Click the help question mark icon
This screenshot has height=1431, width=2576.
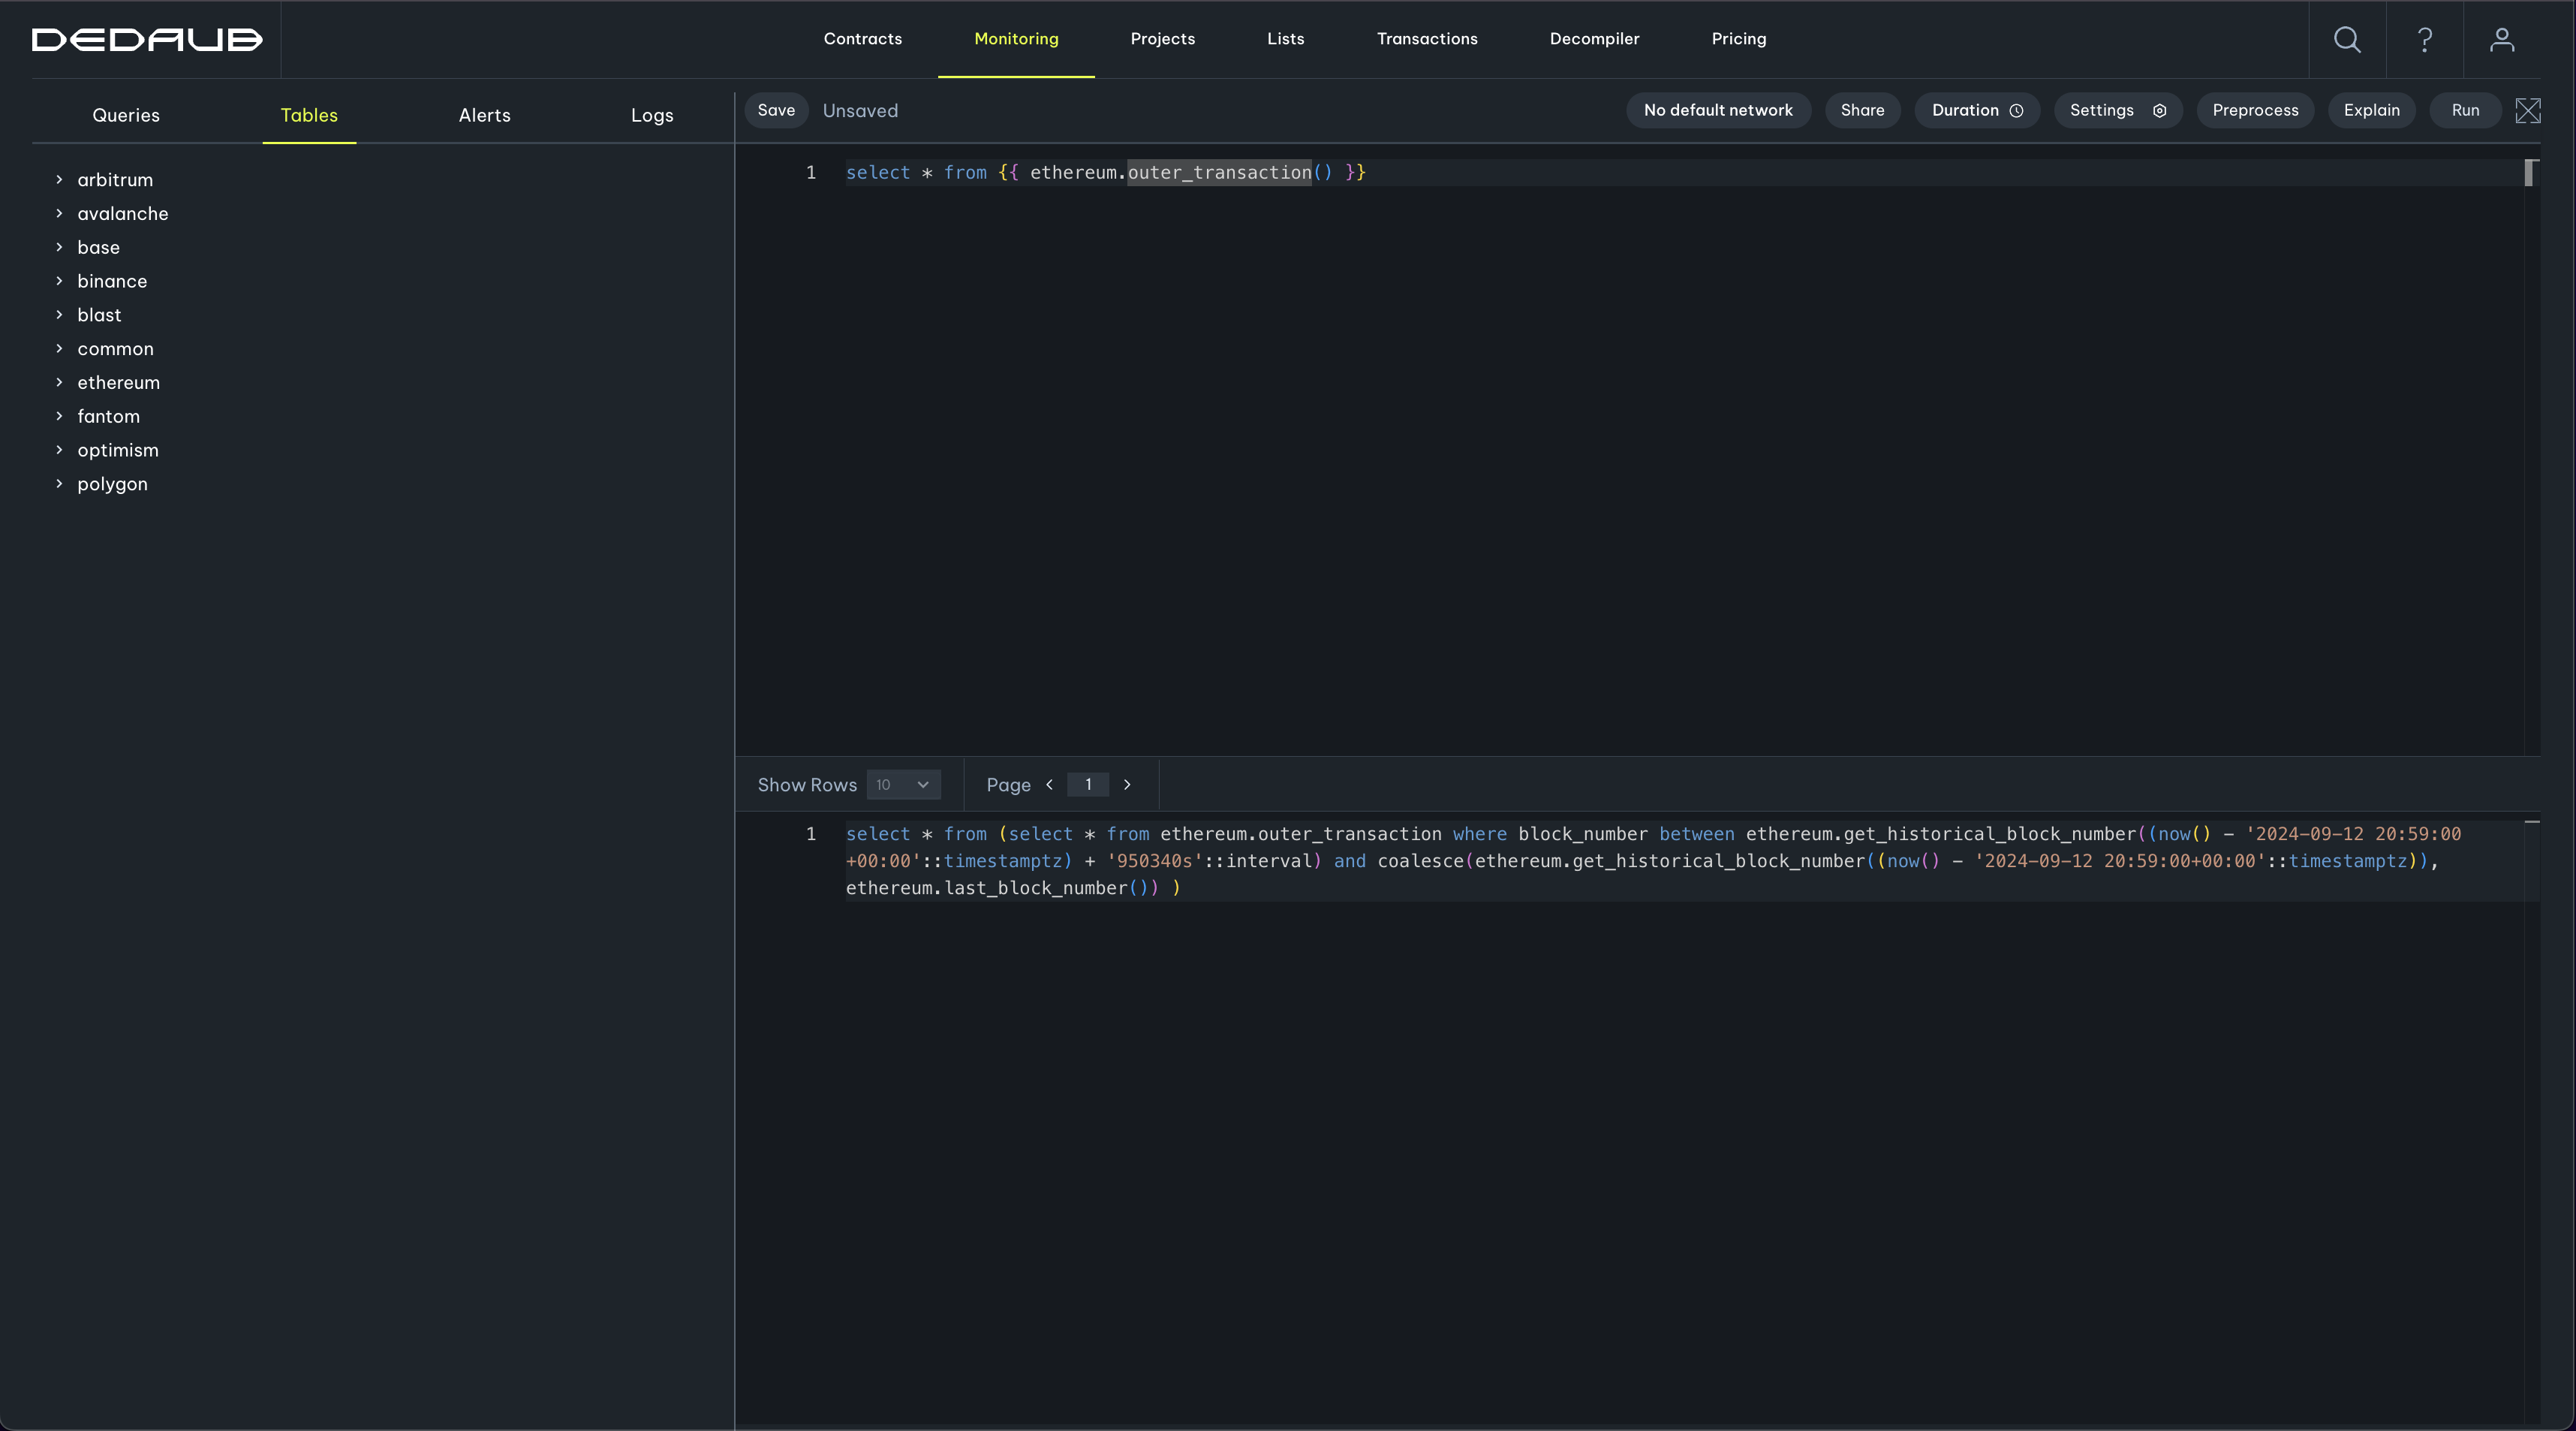pyautogui.click(x=2425, y=39)
